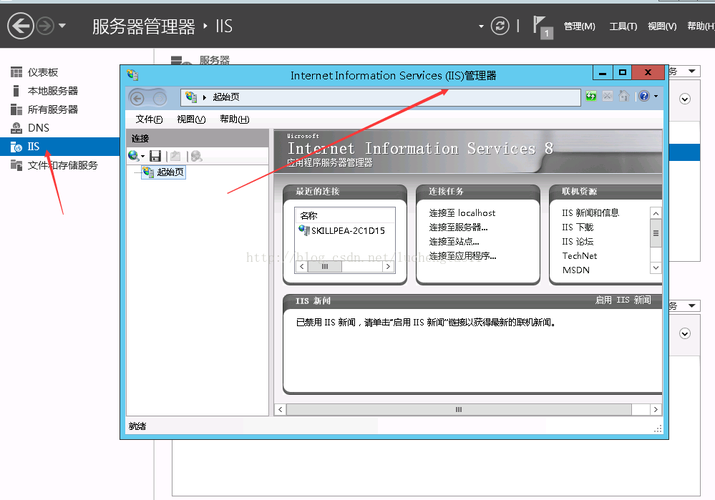
Task: Open the 视图(V) menu in Server Manager
Action: (662, 26)
